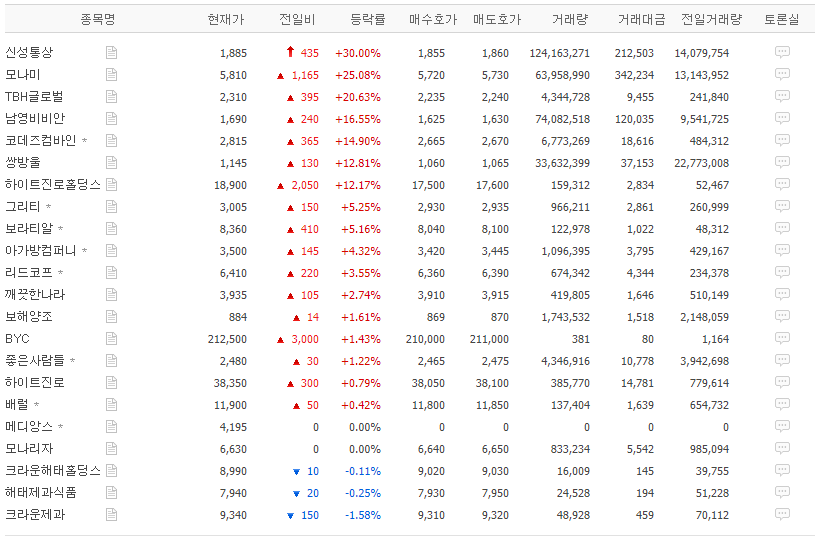The width and height of the screenshot is (821, 541).
Task: Open document icon for 보라티알
Action: (112, 228)
